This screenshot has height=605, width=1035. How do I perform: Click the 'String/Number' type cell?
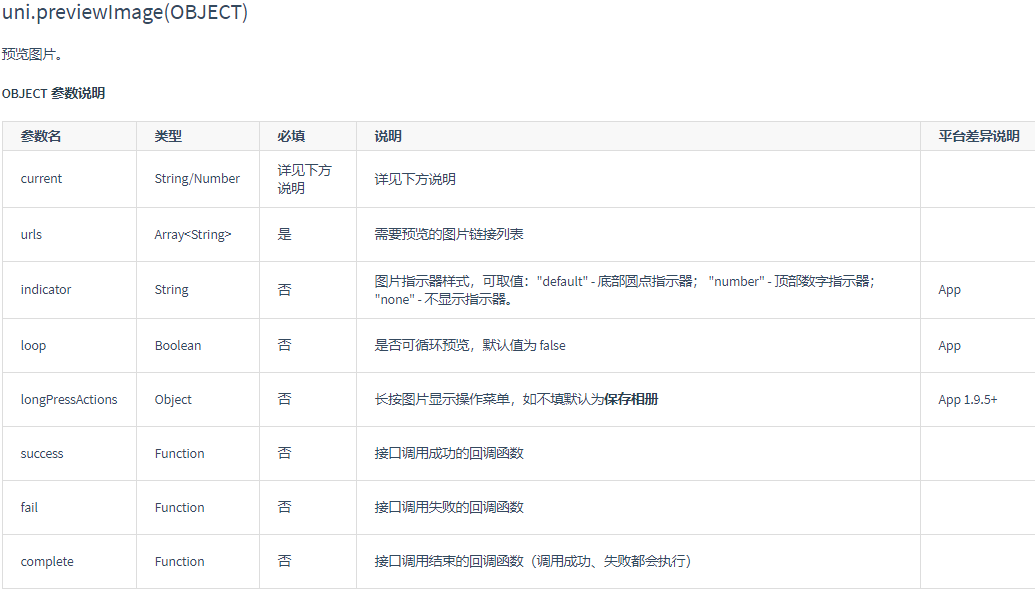pyautogui.click(x=197, y=179)
